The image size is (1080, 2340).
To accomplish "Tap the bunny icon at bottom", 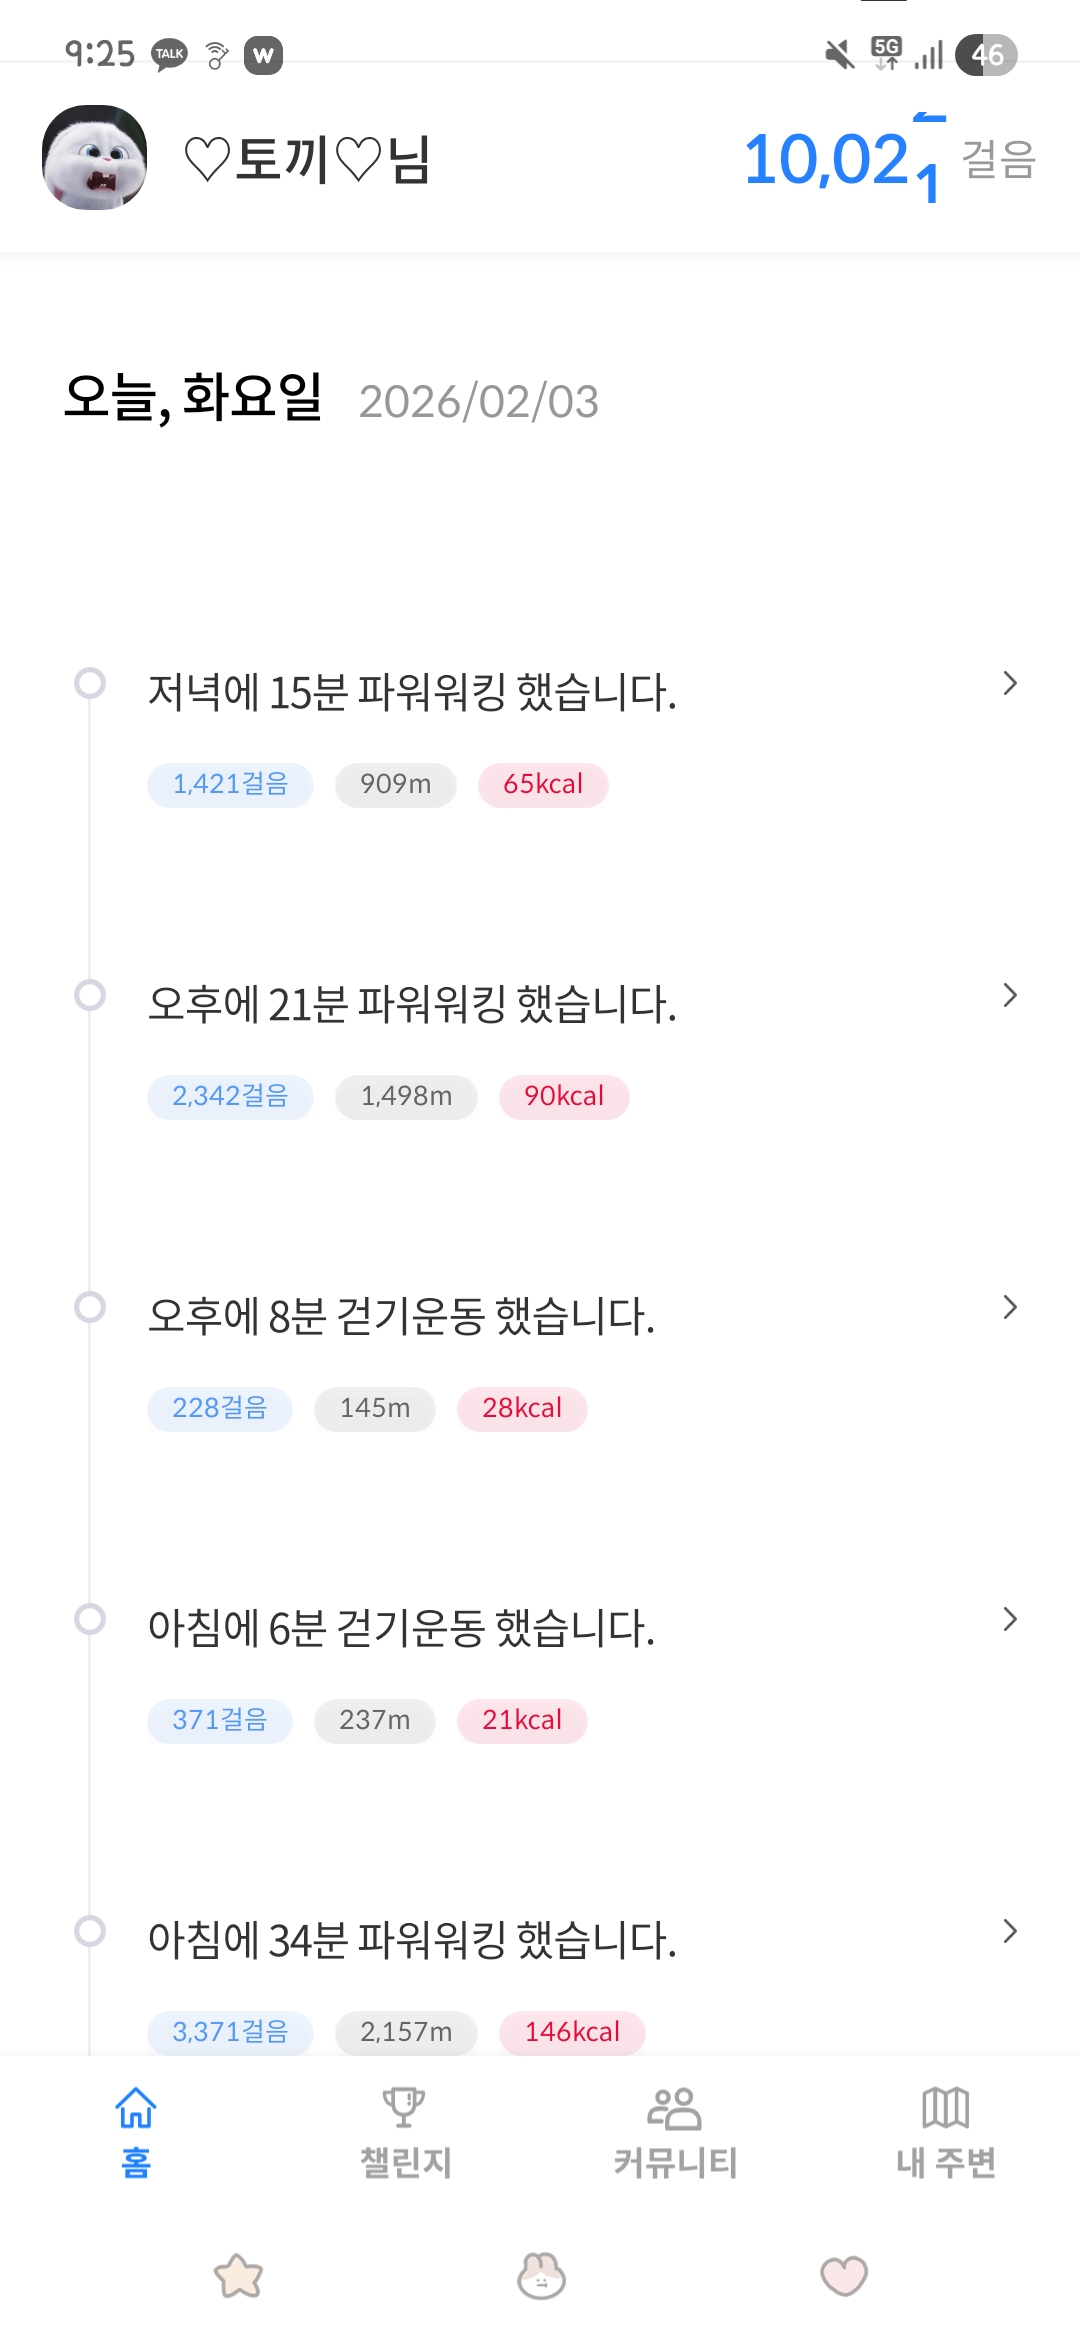I will pyautogui.click(x=541, y=2276).
